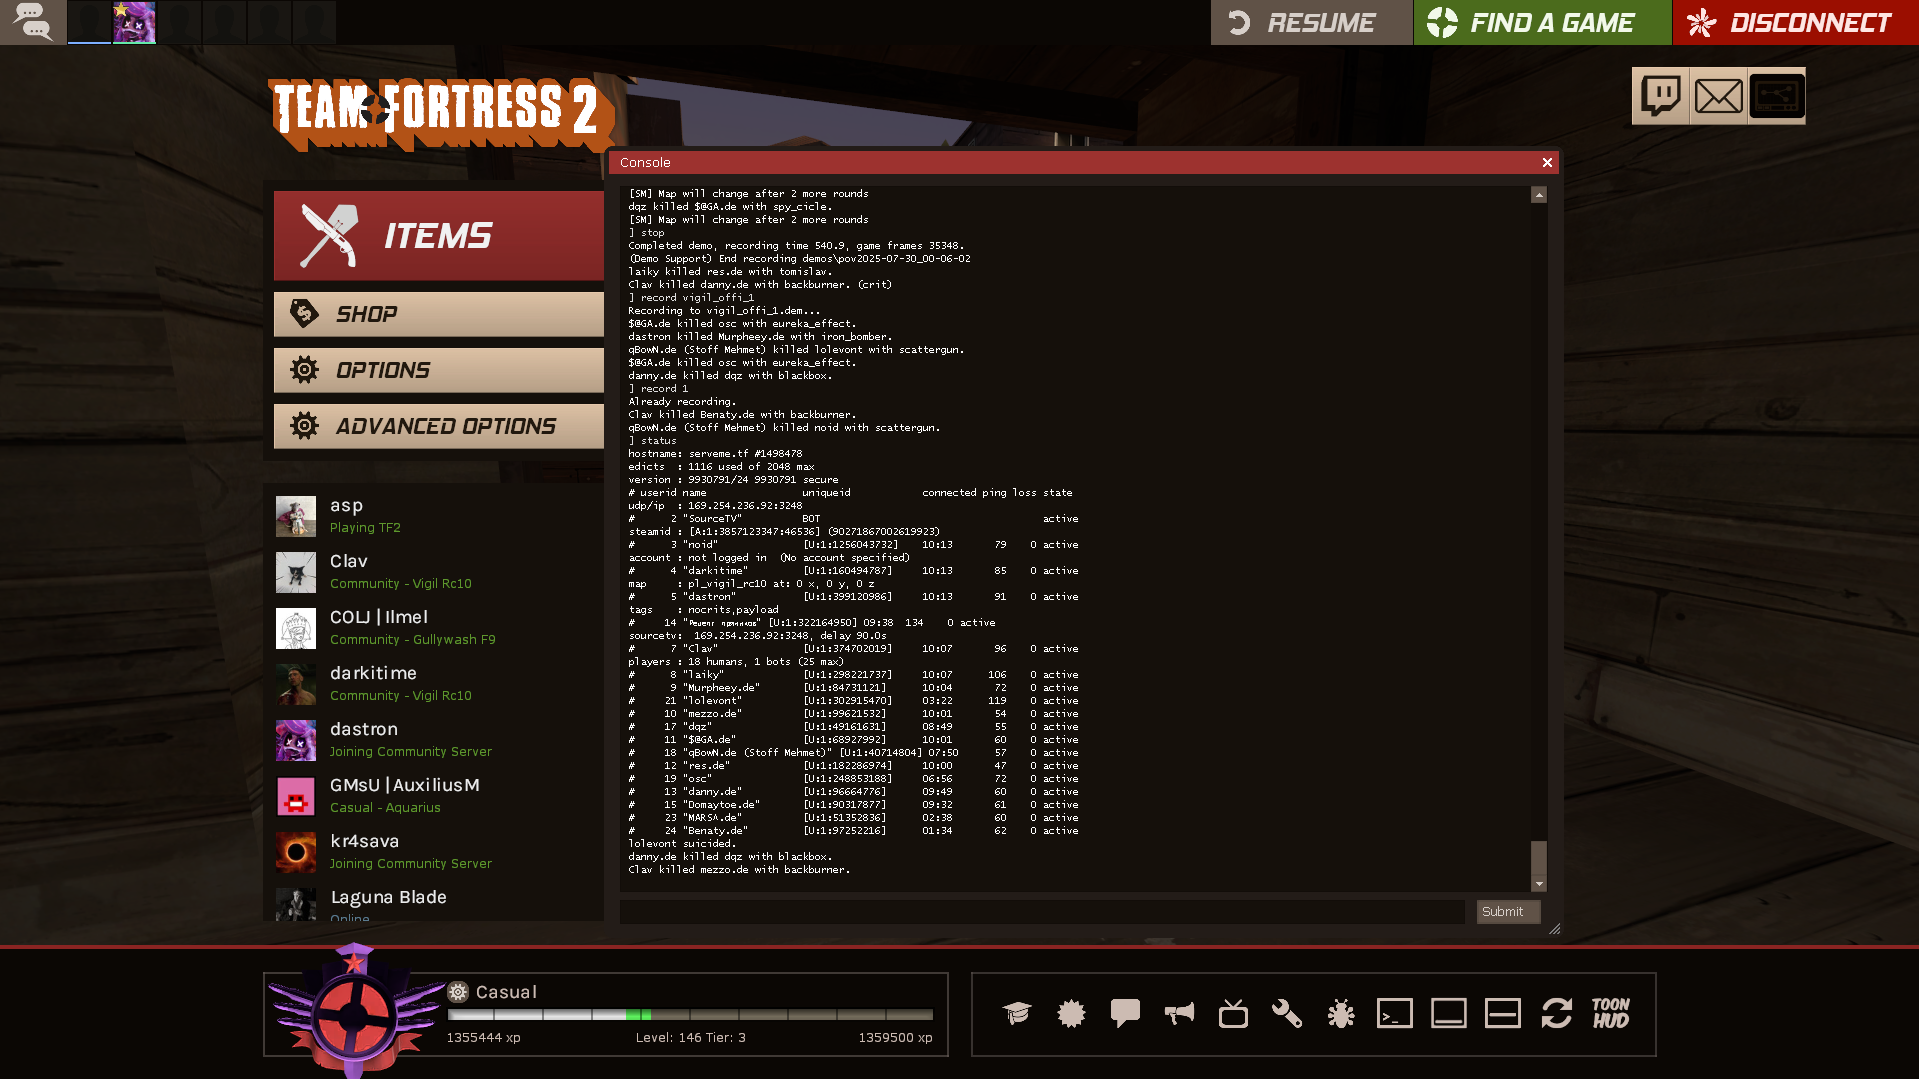The image size is (1919, 1079).
Task: Click the 'hostname: serveme.tf' console line
Action: (x=715, y=454)
